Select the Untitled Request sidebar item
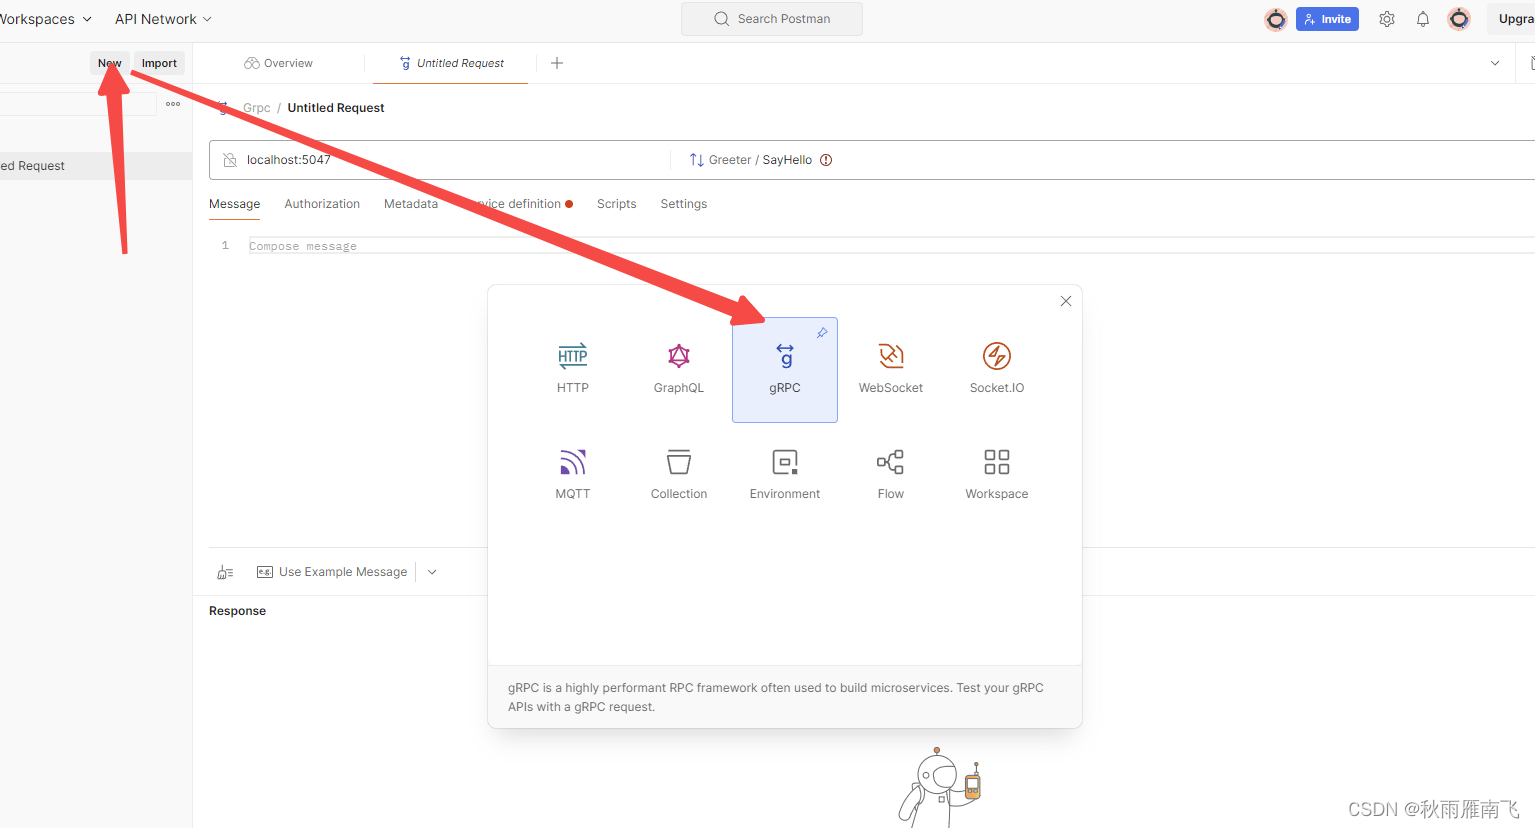1535x828 pixels. point(96,166)
